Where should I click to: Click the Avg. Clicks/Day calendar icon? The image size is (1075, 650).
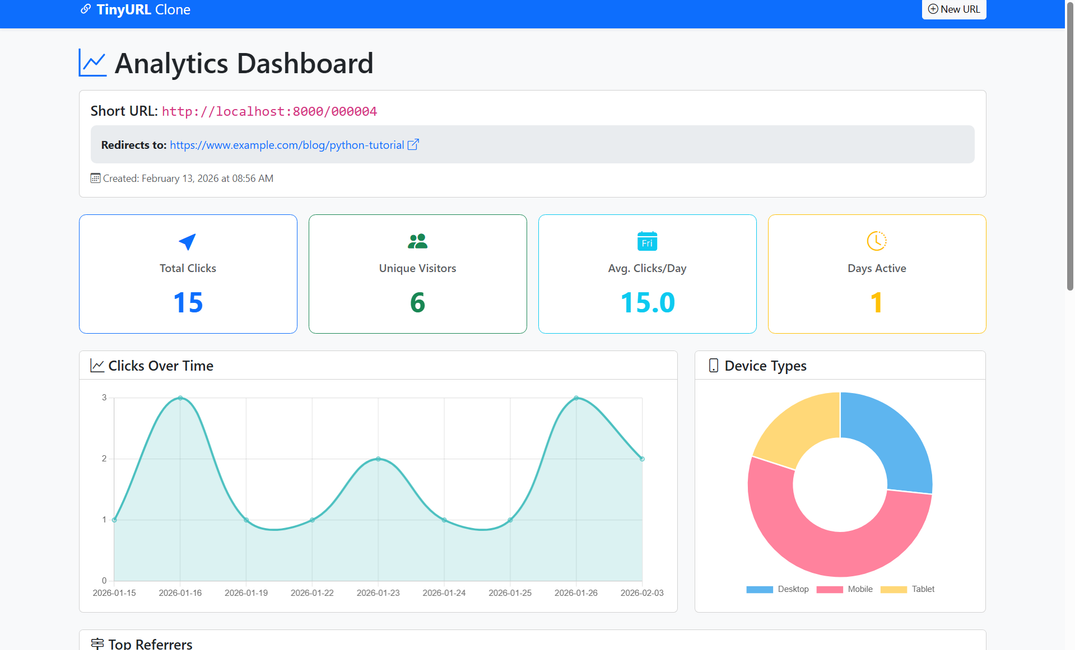(647, 241)
